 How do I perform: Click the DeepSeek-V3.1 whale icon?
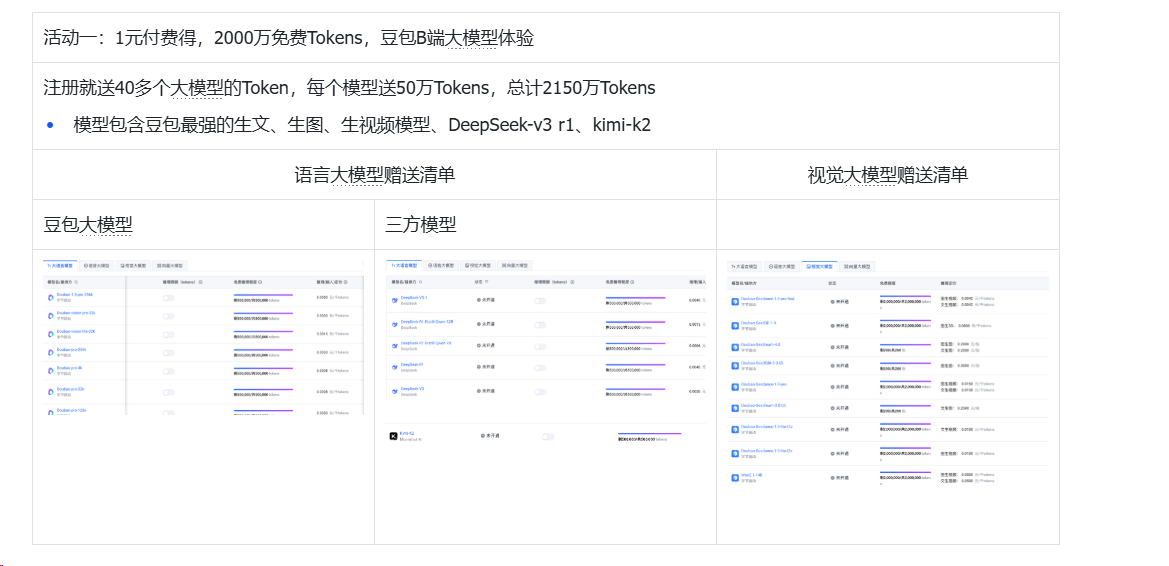394,301
